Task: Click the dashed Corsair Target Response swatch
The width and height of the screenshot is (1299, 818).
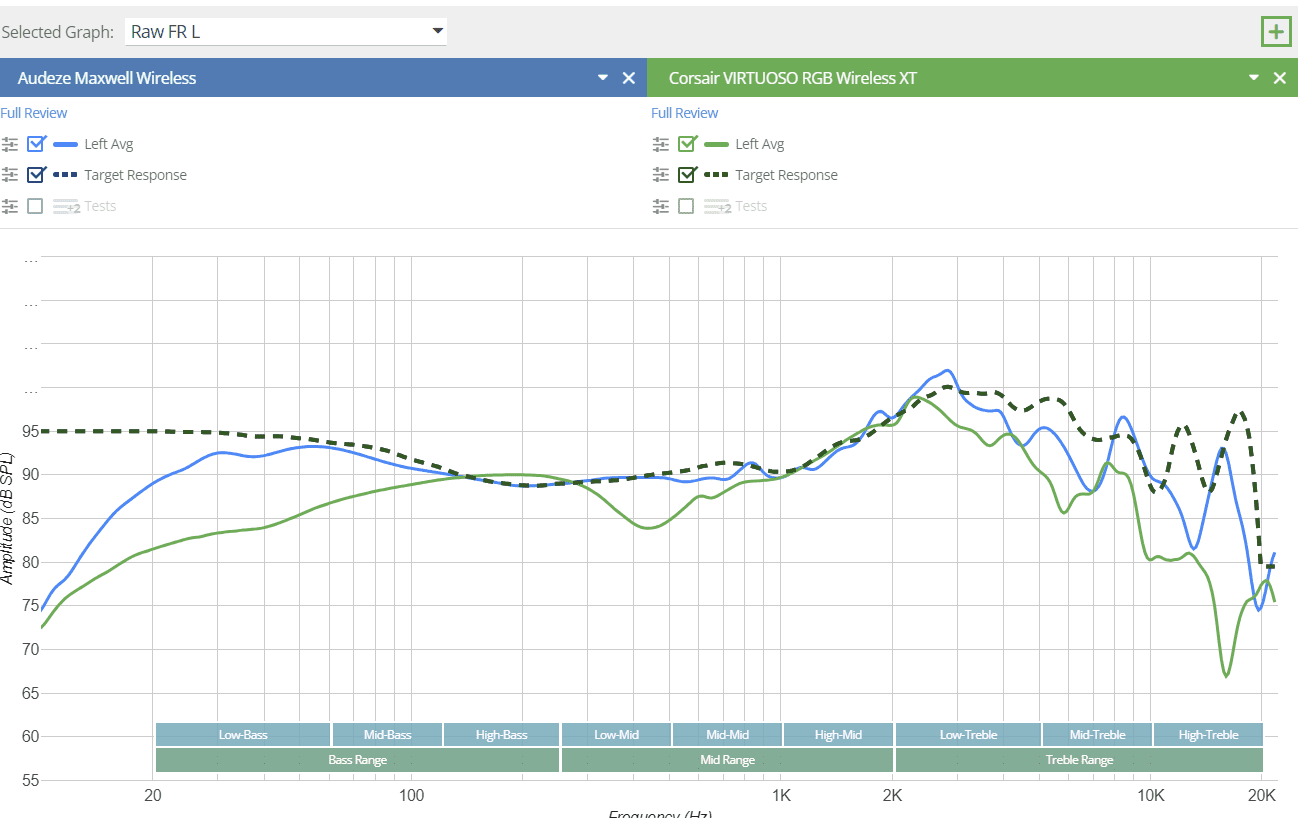Action: [x=717, y=175]
